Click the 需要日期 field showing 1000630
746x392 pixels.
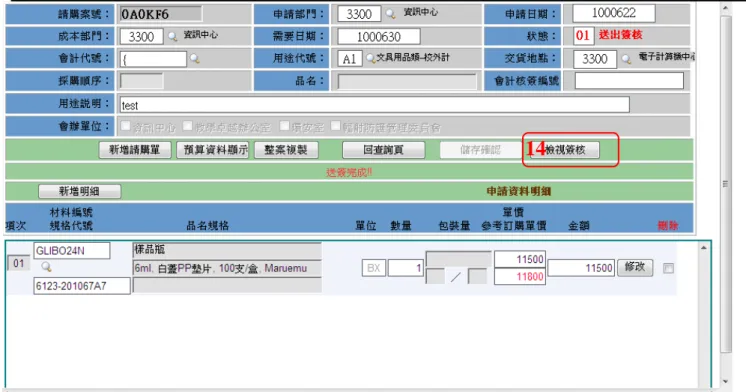point(379,37)
